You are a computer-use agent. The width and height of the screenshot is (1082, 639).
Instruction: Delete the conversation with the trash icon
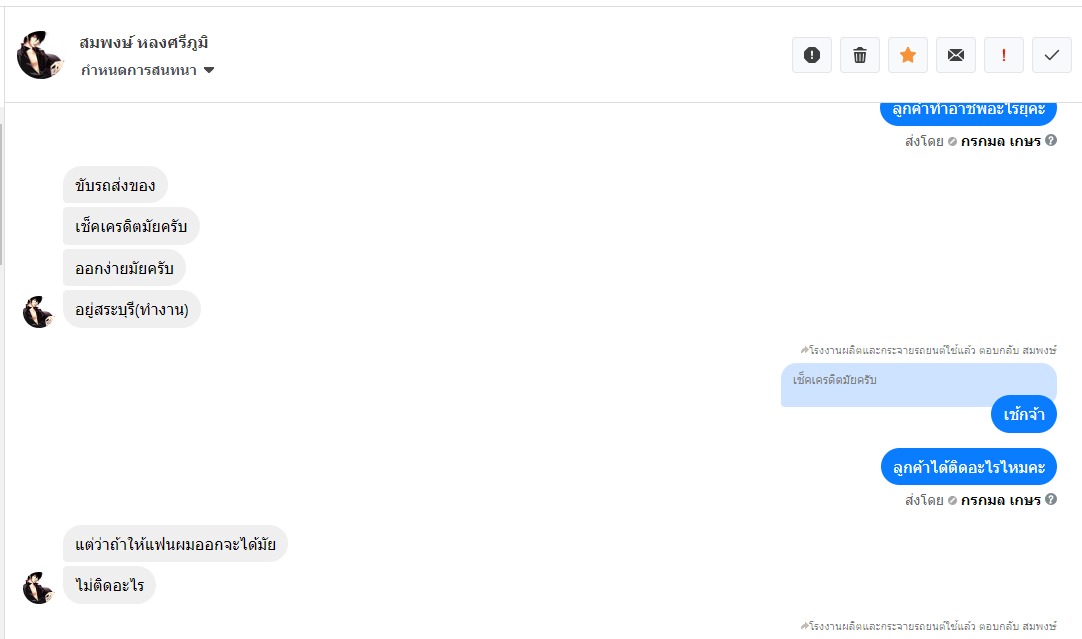point(860,55)
